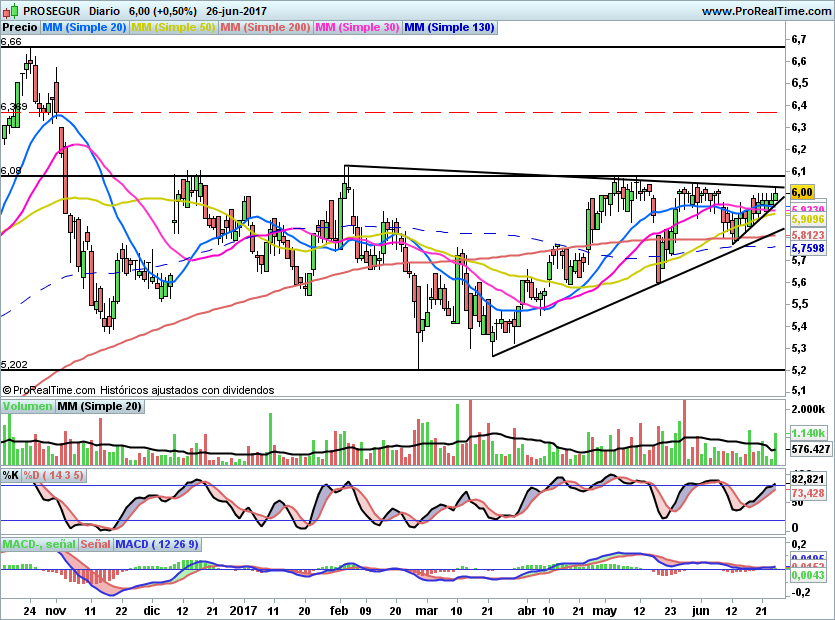Click the abr date axis label

coord(527,610)
